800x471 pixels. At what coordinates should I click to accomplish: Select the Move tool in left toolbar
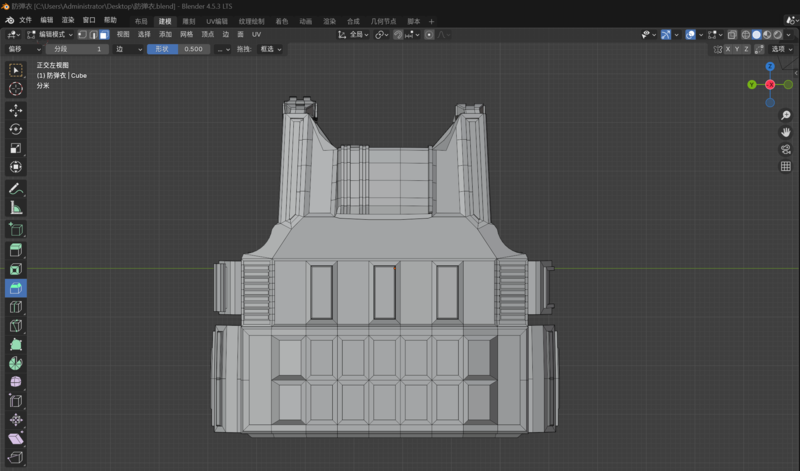(x=16, y=110)
